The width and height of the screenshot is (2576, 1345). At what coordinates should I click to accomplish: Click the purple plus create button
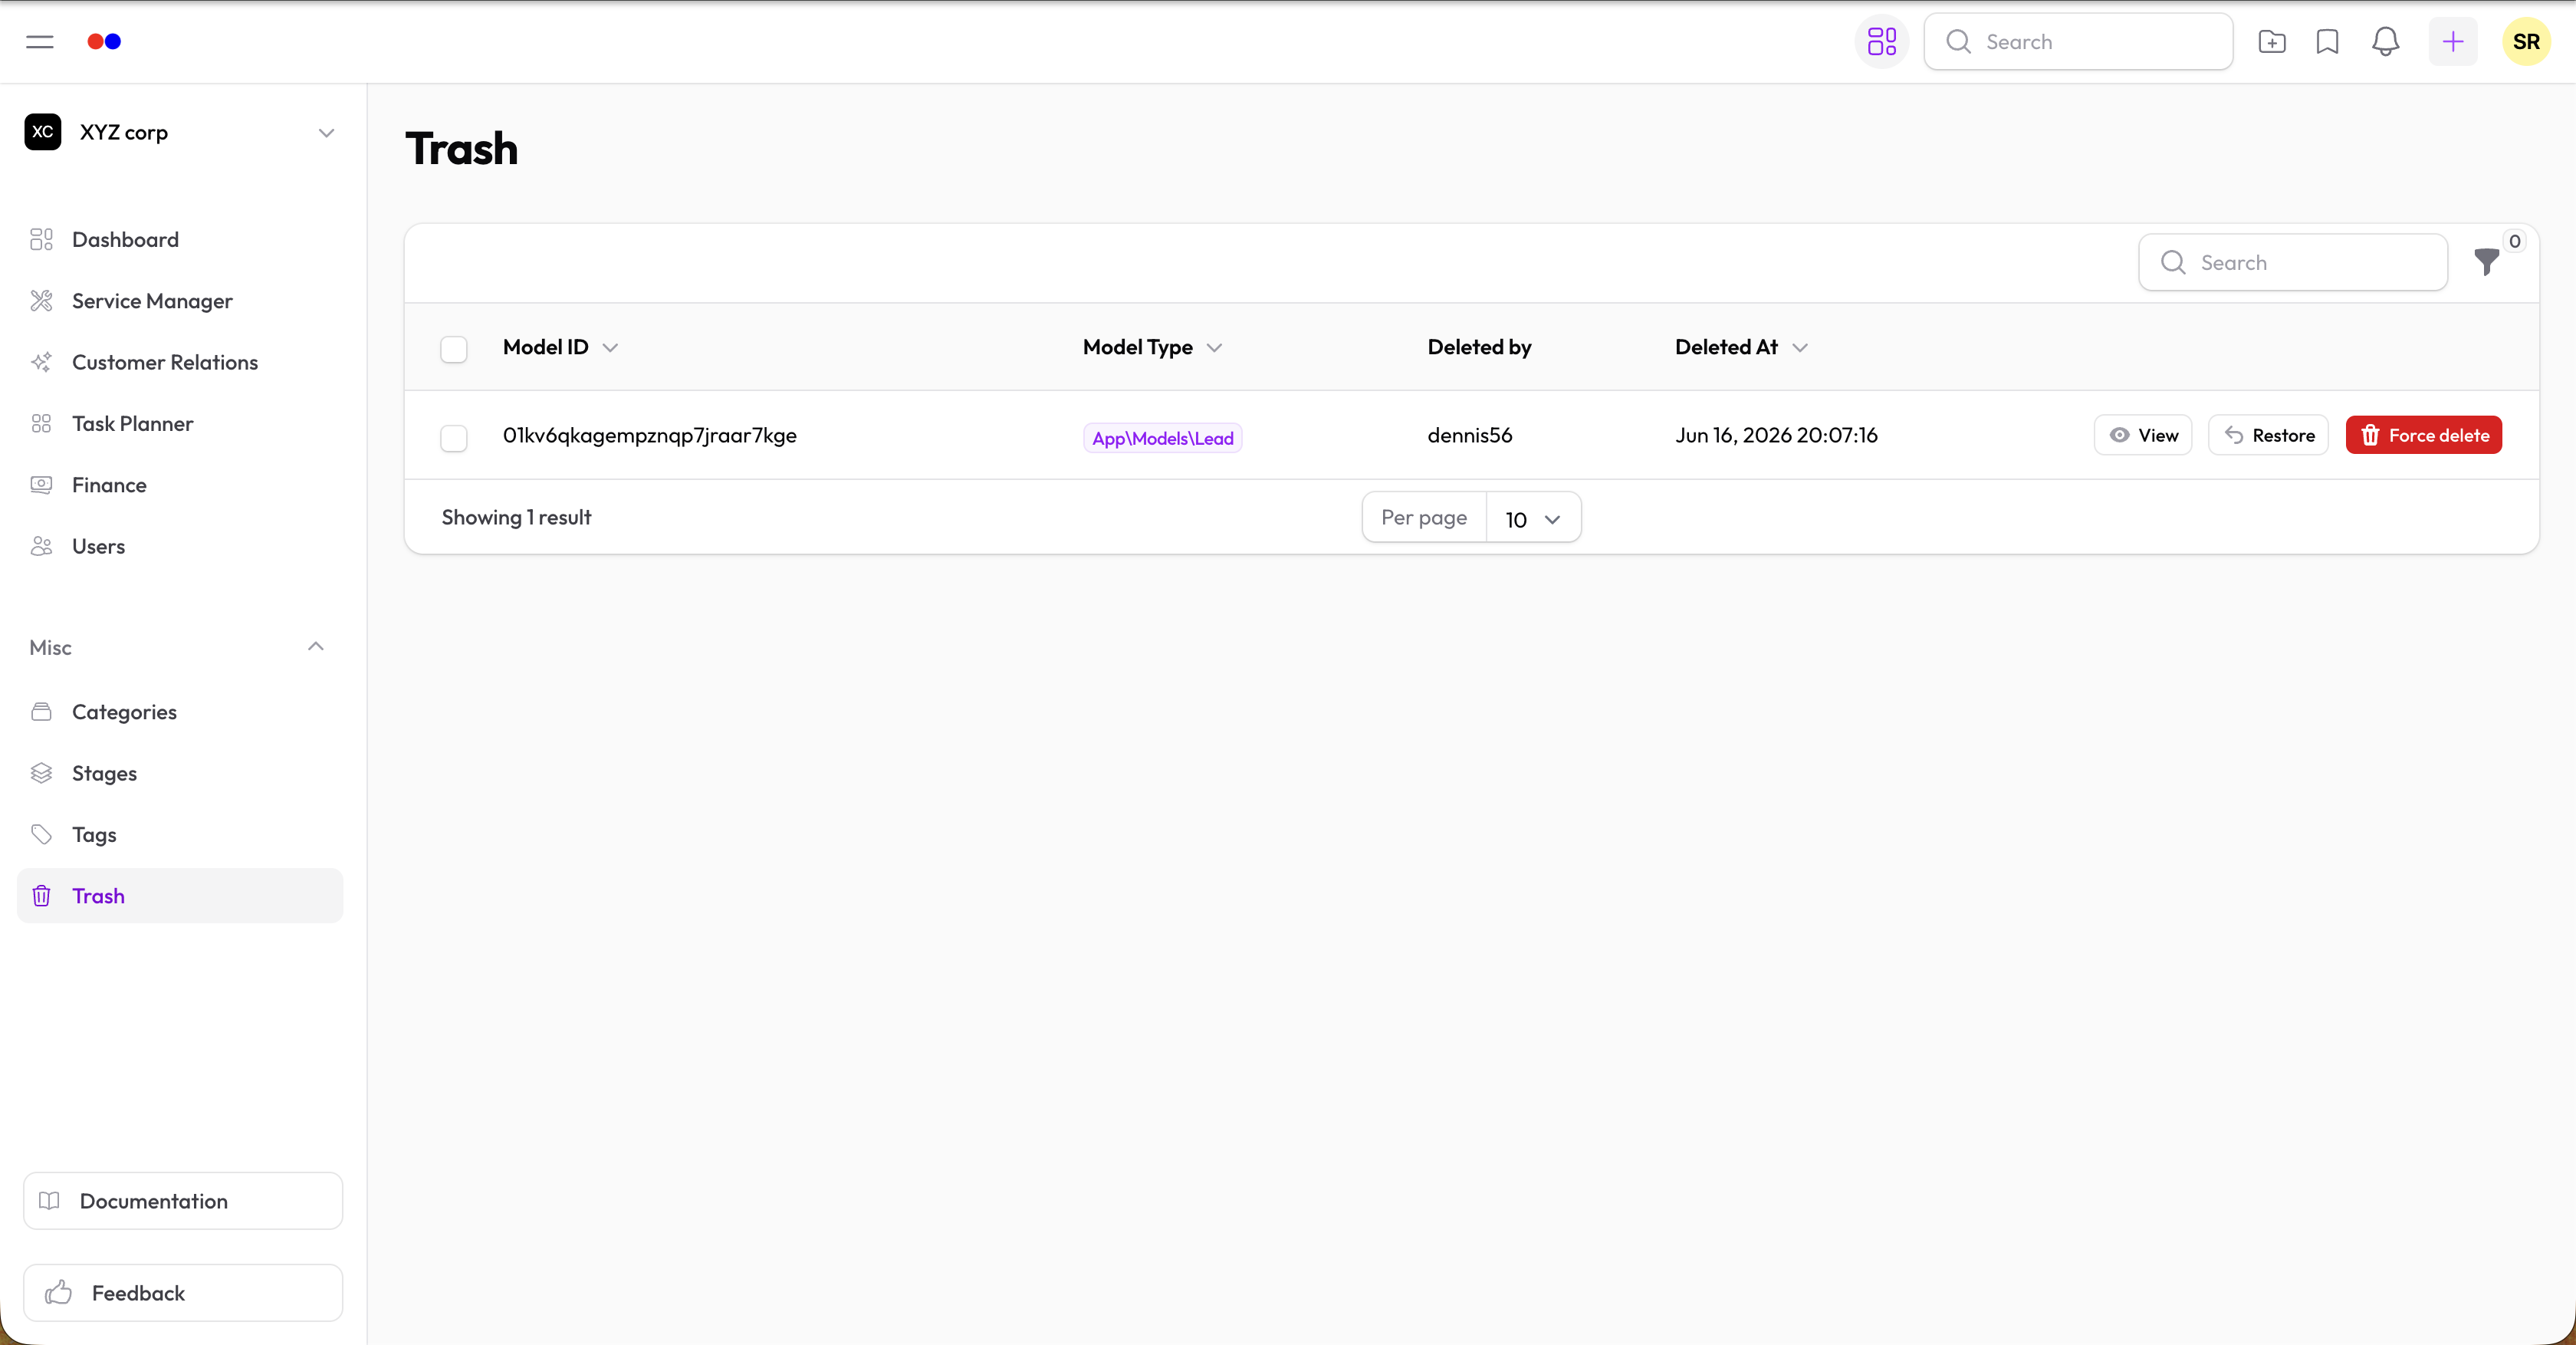[2452, 42]
